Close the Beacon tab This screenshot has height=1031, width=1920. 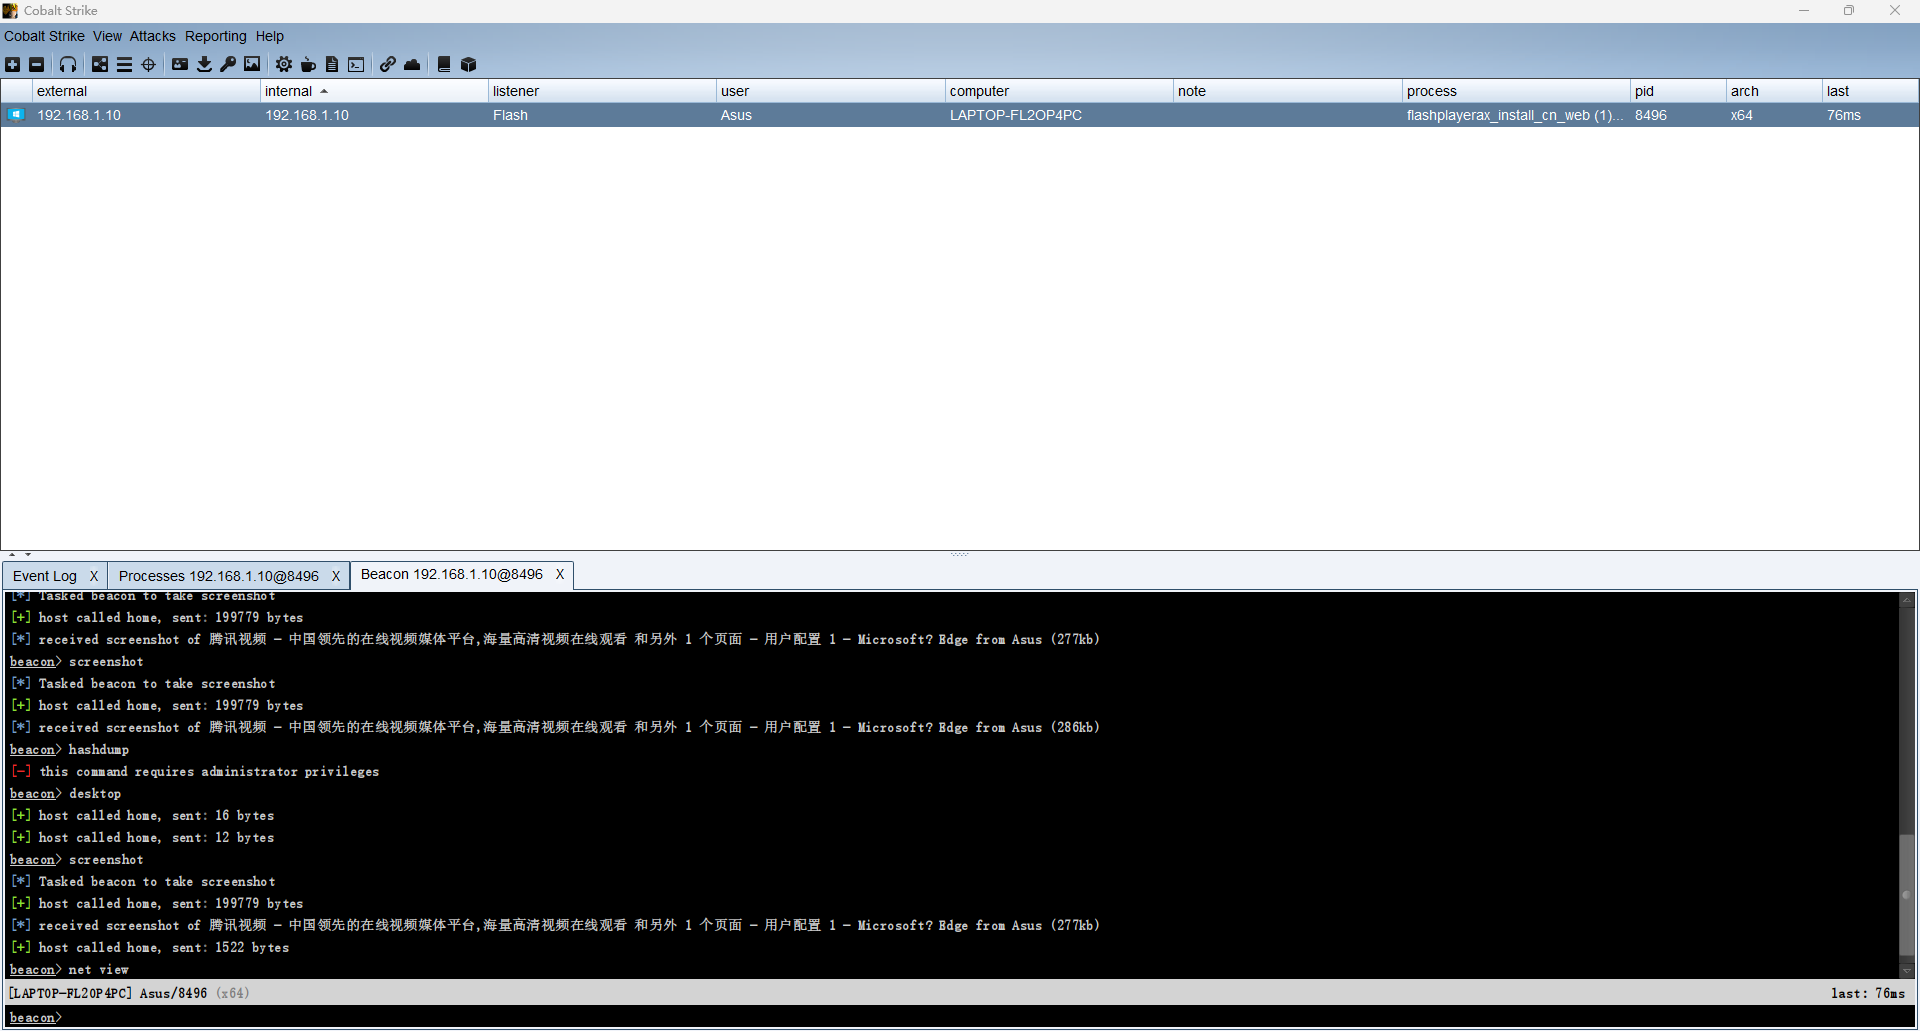coord(560,574)
